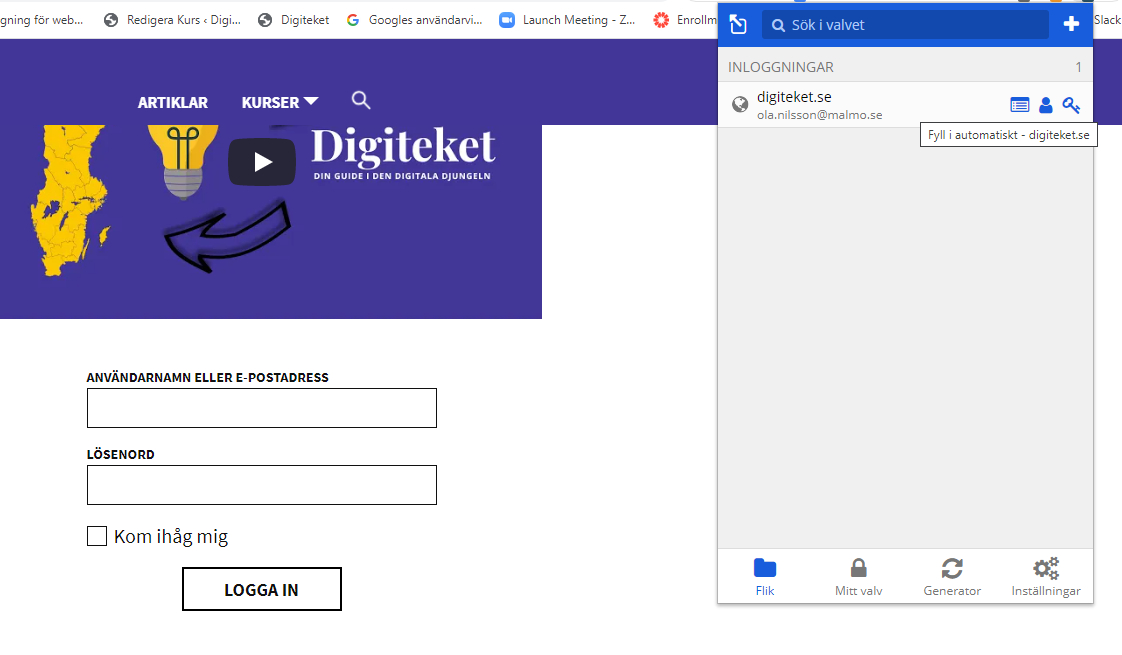Open the Inställningar tab
The image size is (1122, 655).
pos(1046,577)
